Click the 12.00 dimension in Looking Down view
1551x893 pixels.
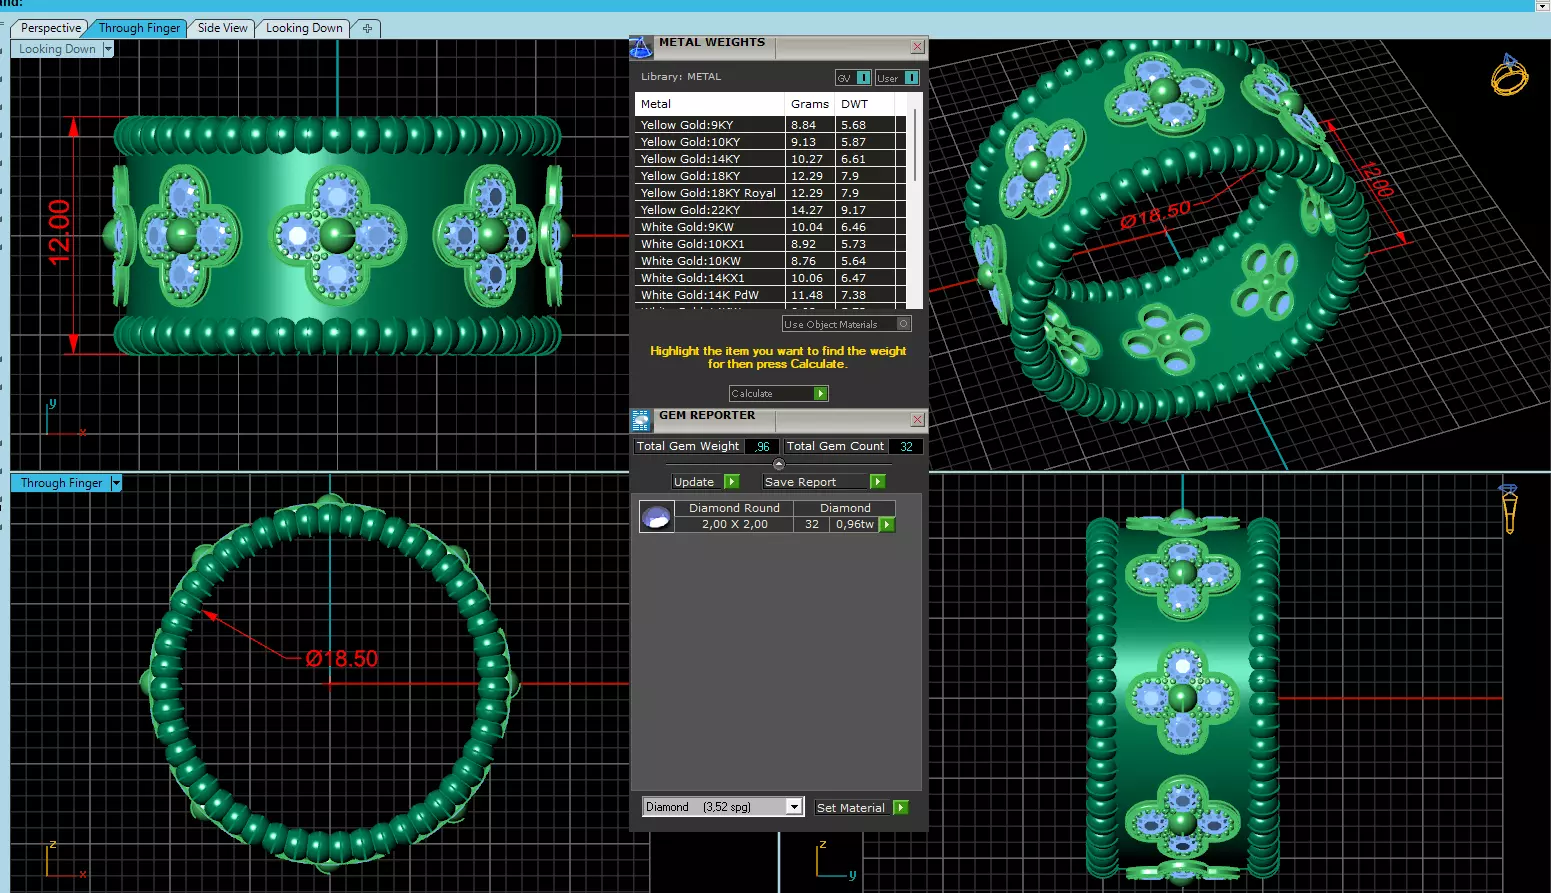(59, 232)
